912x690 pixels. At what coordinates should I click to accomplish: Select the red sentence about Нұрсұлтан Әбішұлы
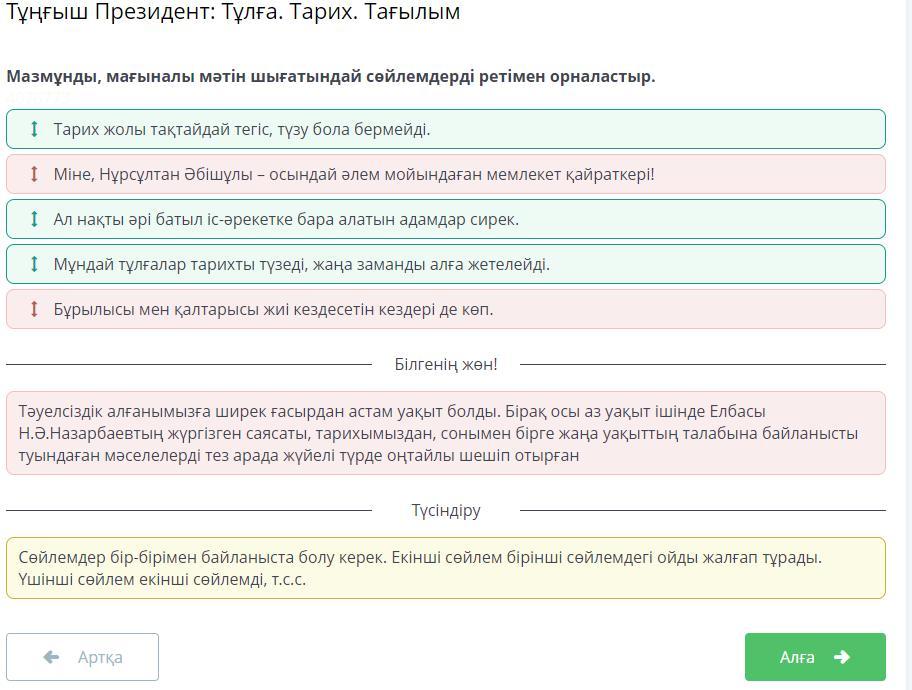[354, 174]
